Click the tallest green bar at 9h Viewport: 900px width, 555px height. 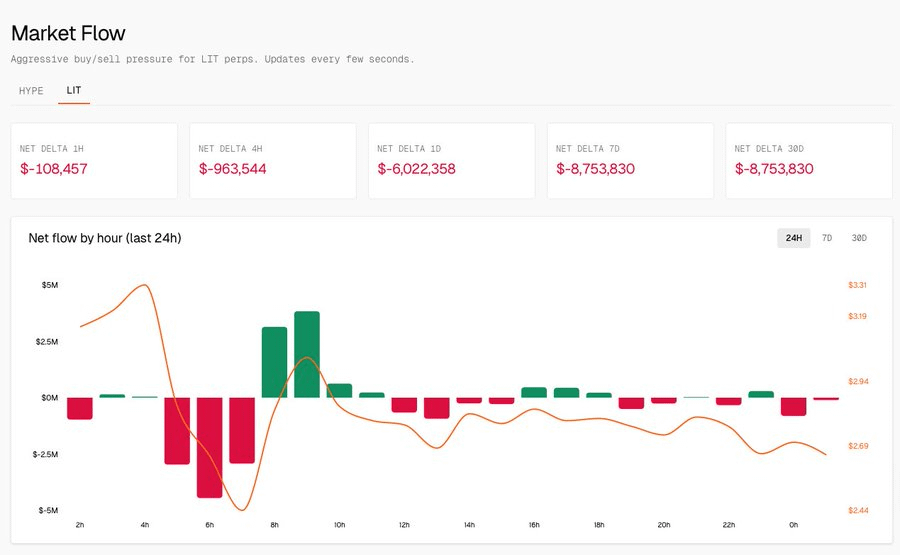tap(307, 355)
